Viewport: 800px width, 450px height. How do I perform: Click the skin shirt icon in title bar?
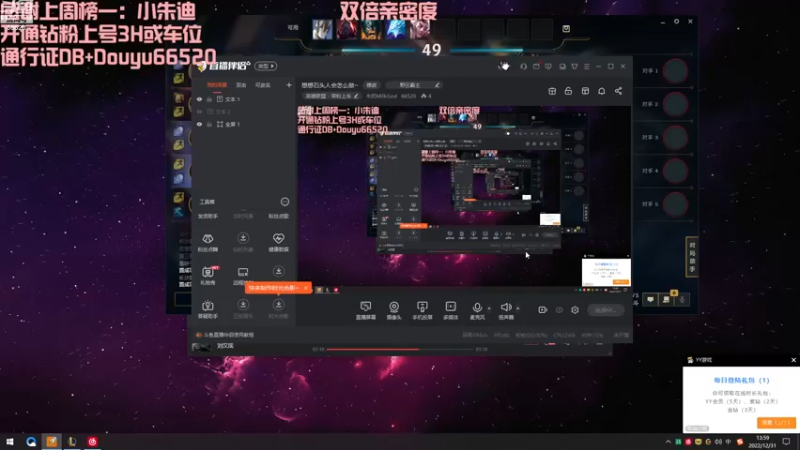(574, 66)
